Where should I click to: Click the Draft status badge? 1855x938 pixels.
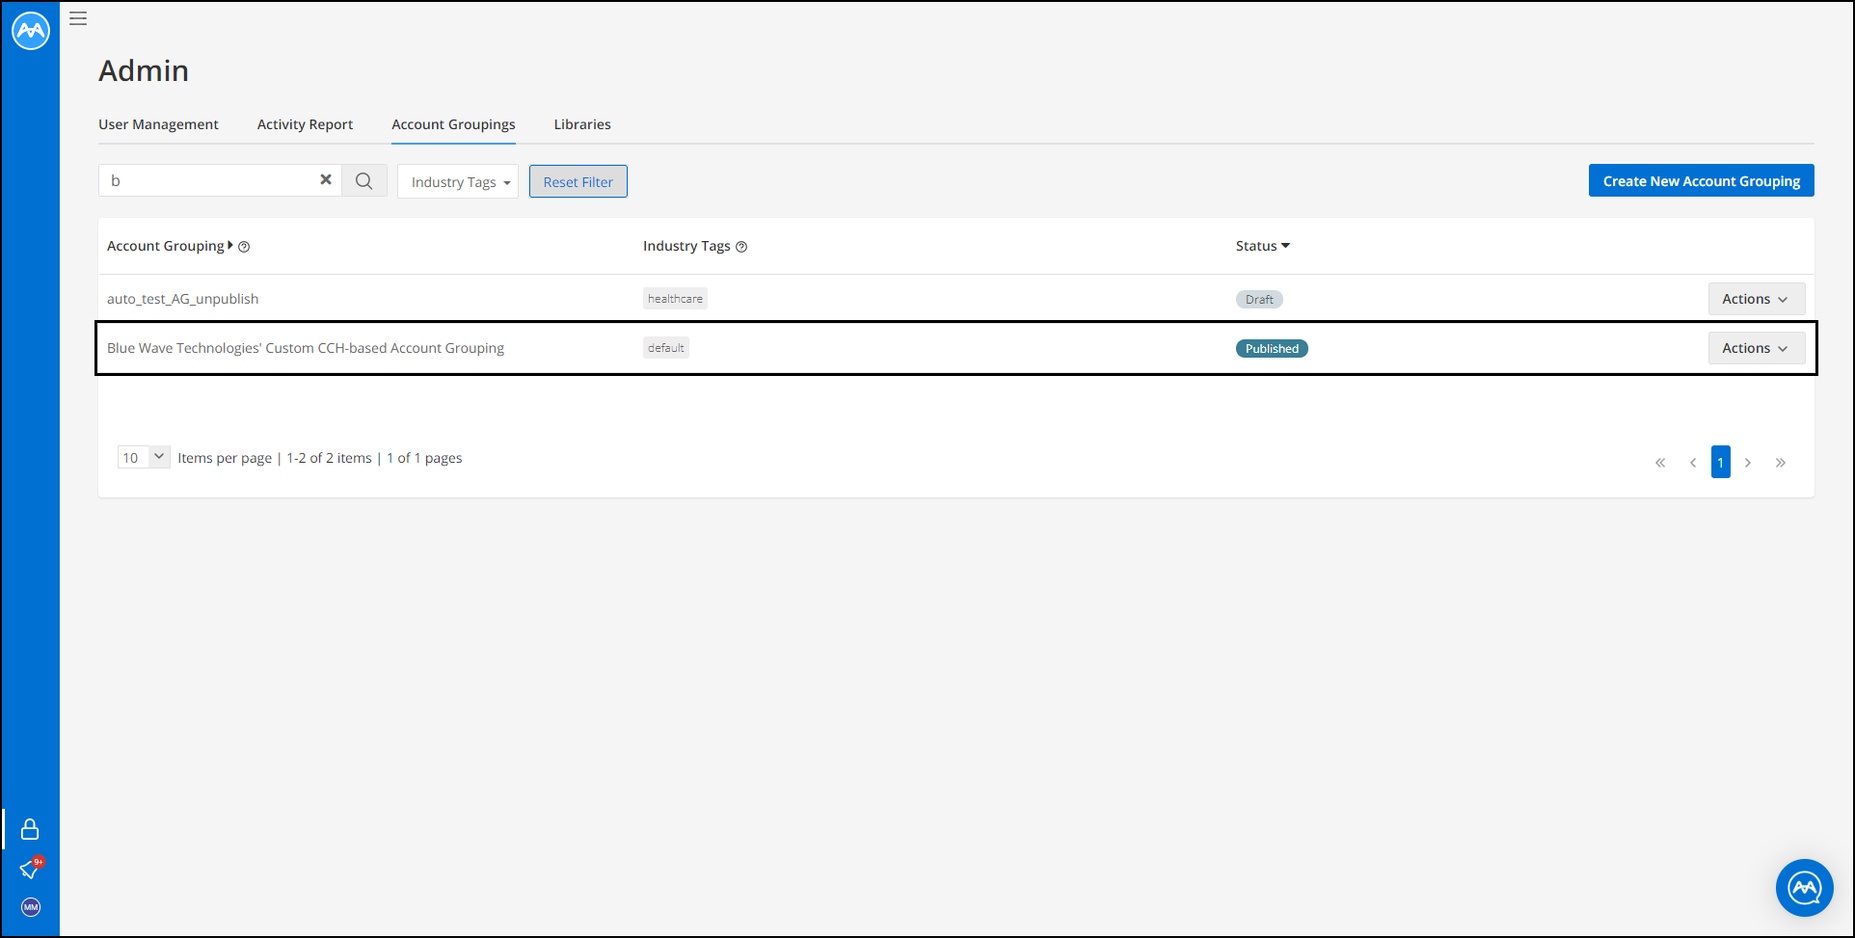1259,300
